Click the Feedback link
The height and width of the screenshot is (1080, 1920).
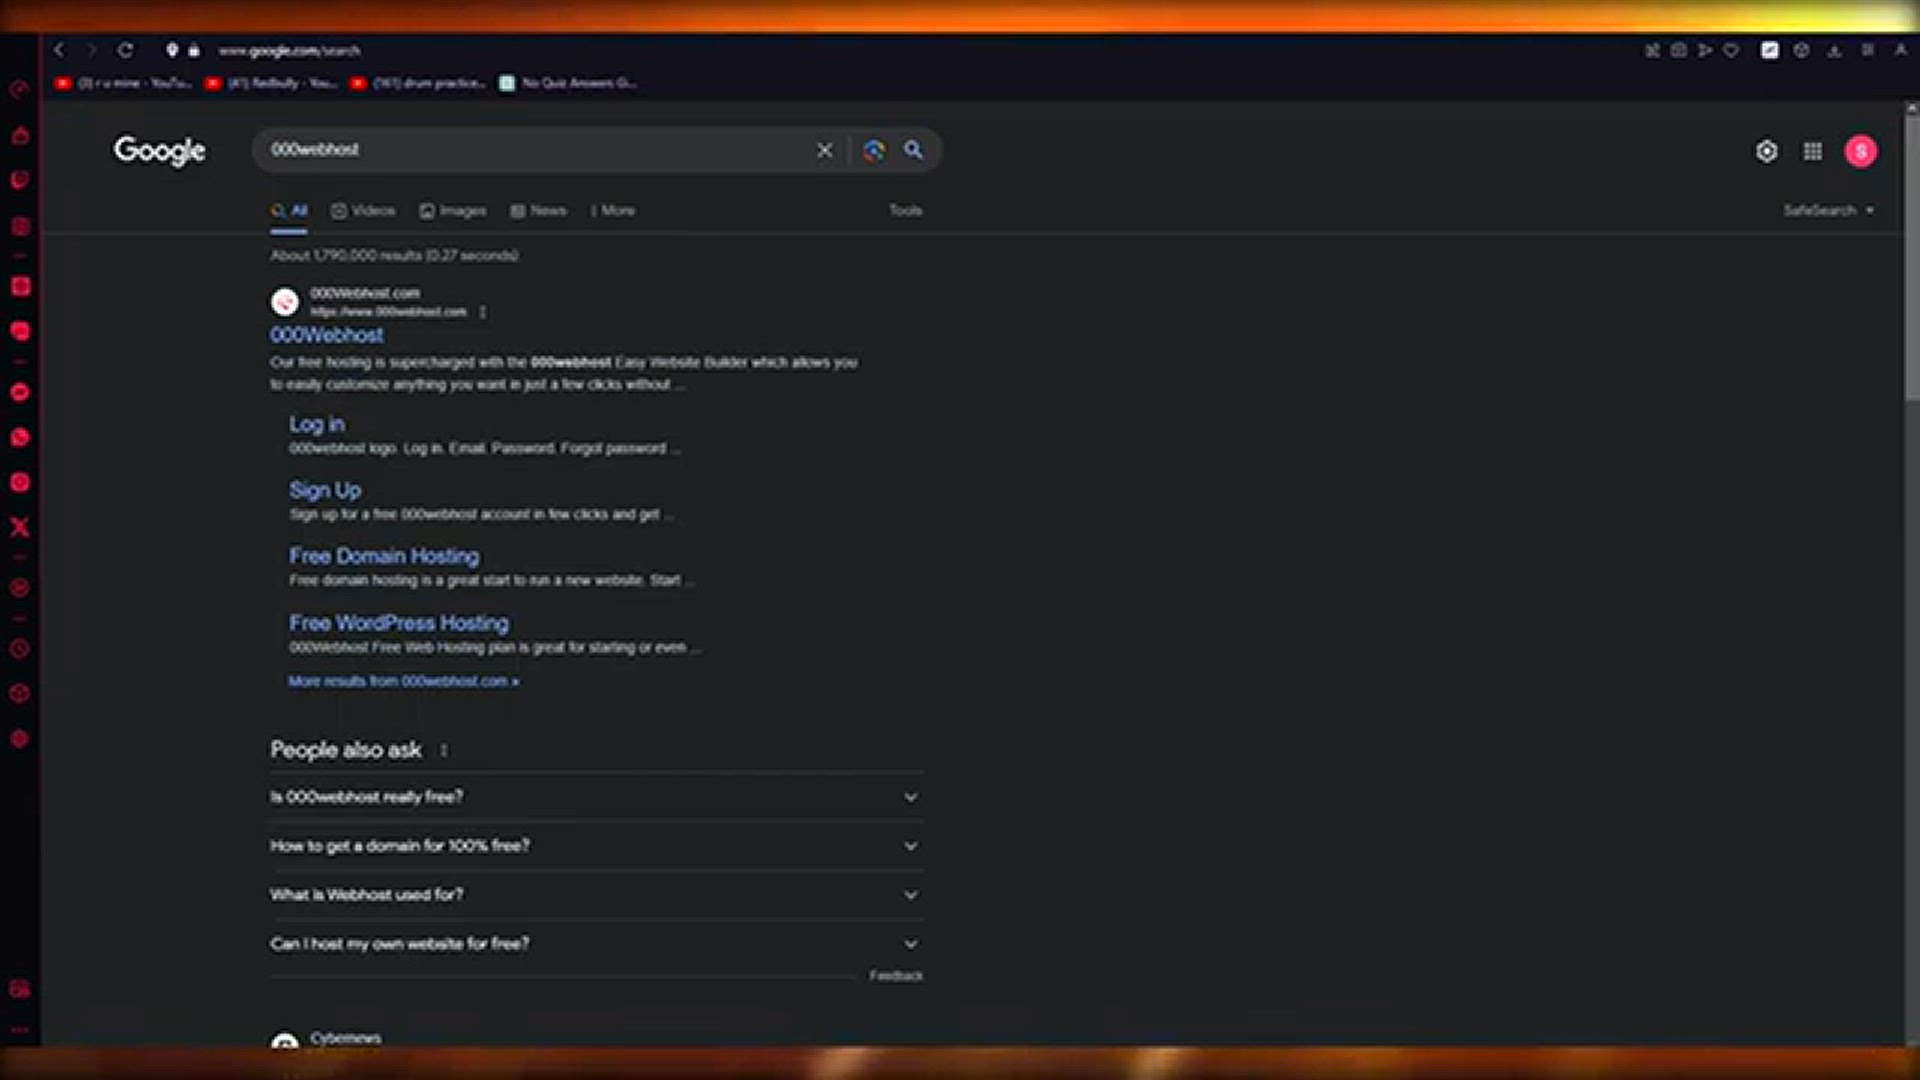coord(896,975)
